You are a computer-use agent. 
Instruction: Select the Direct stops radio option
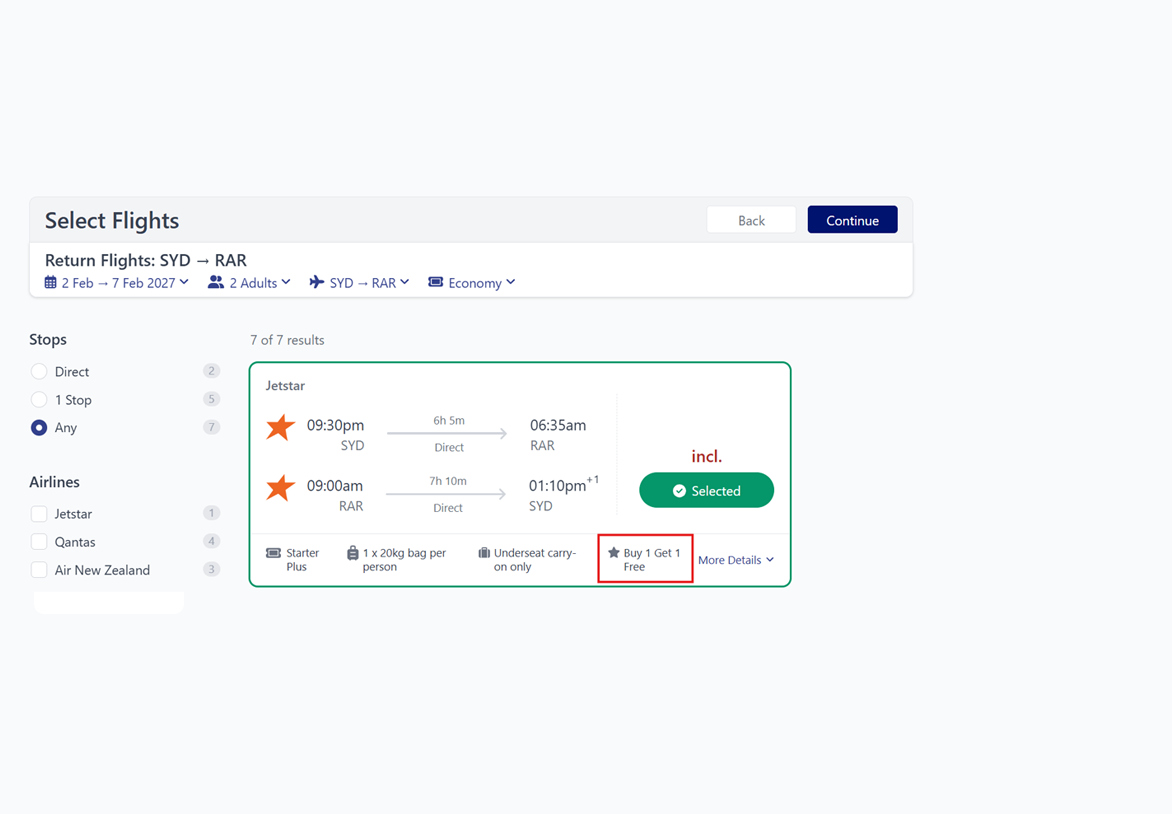(x=39, y=371)
